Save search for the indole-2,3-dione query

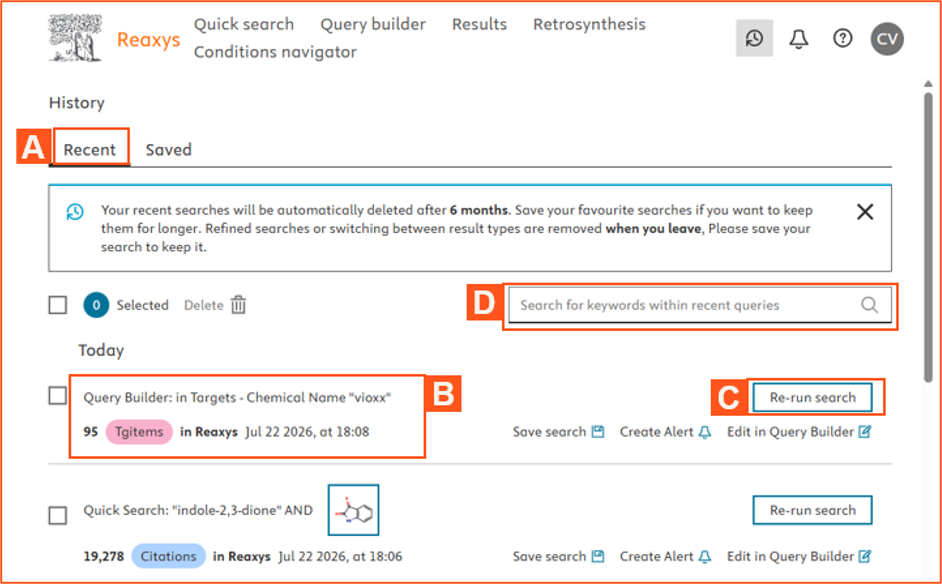(x=558, y=556)
